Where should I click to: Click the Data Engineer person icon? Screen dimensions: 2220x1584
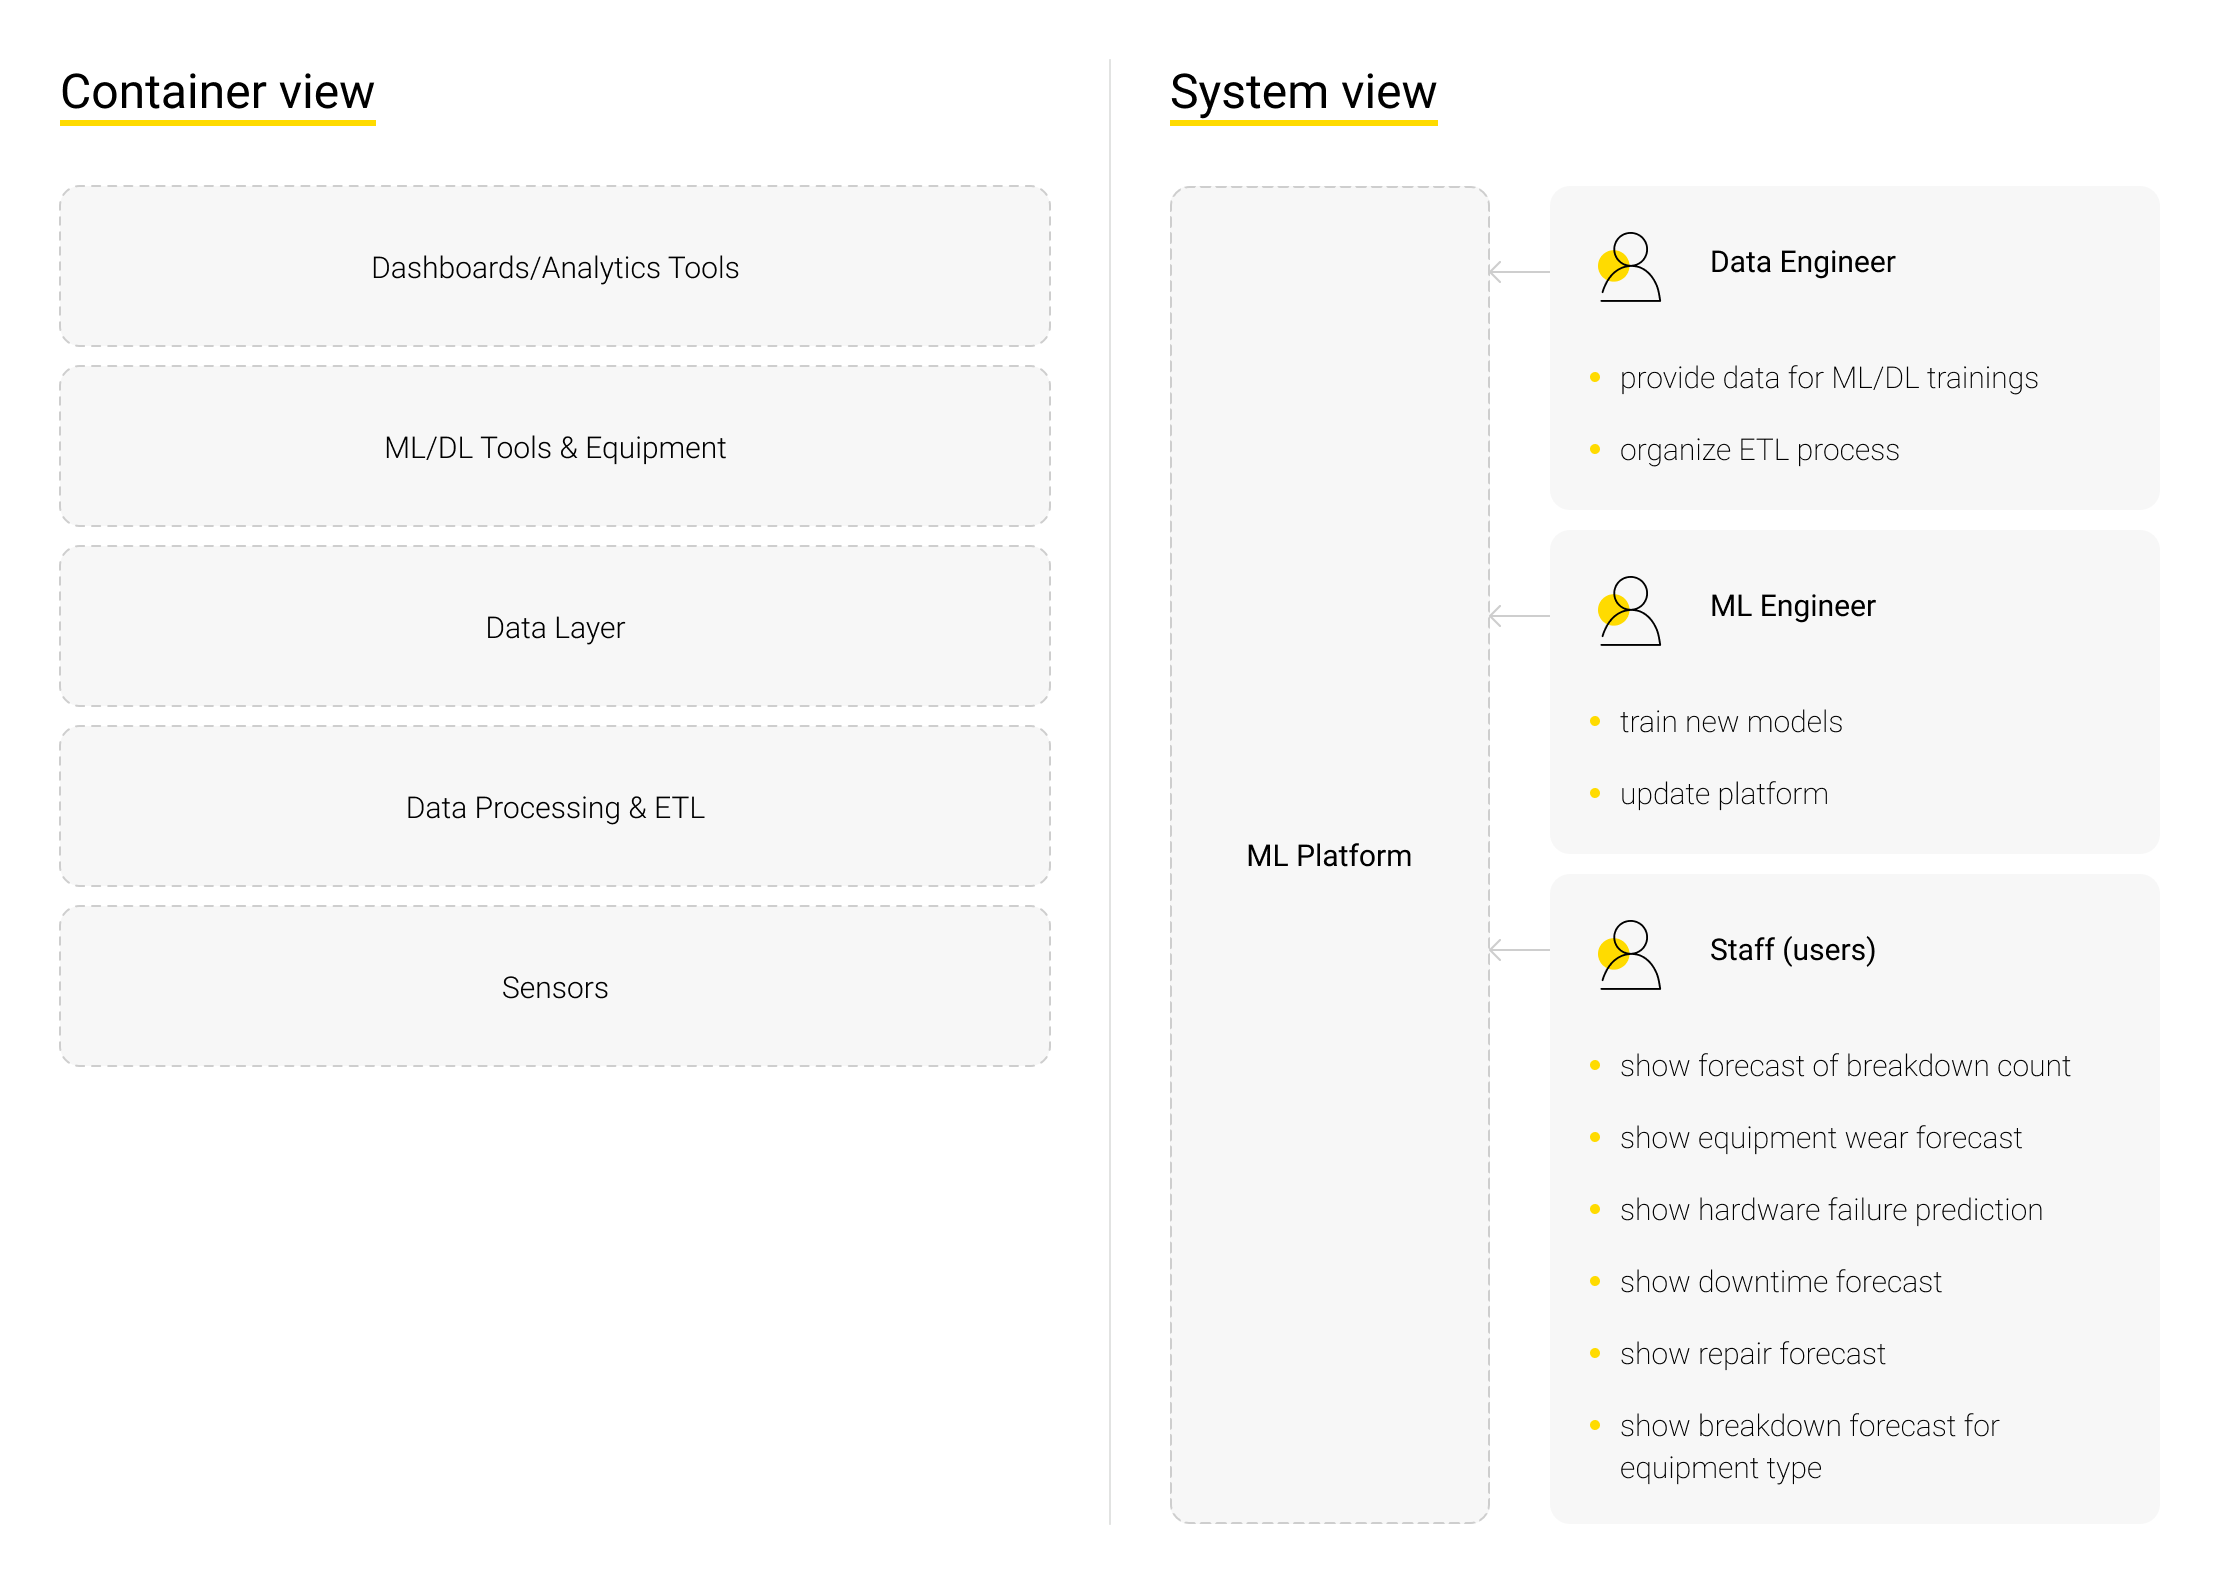1629,267
